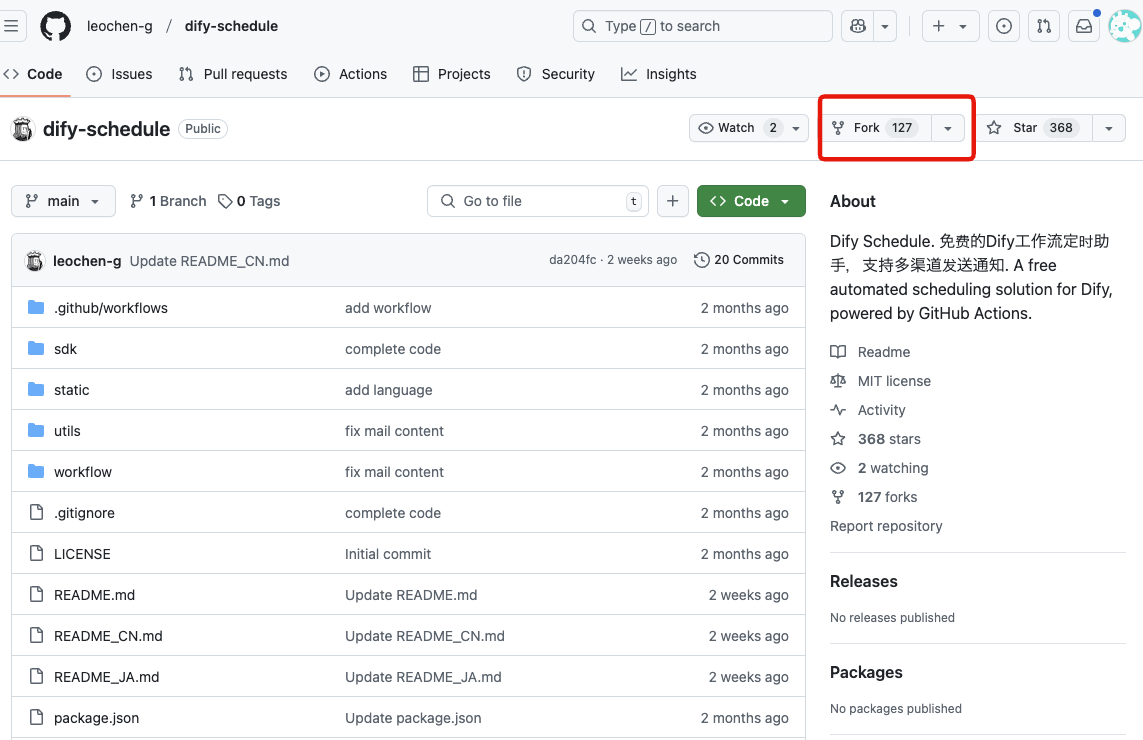Open the Watch notifications dropdown
The width and height of the screenshot is (1143, 740).
coord(749,128)
